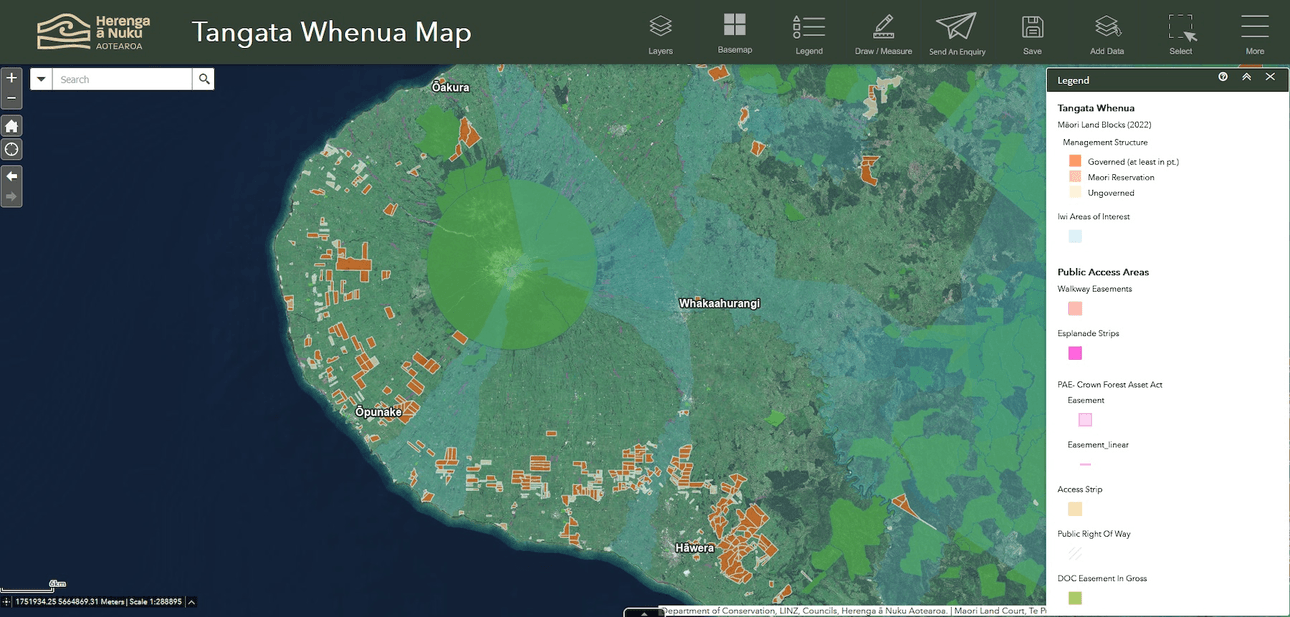Return map to home extent

(11, 126)
